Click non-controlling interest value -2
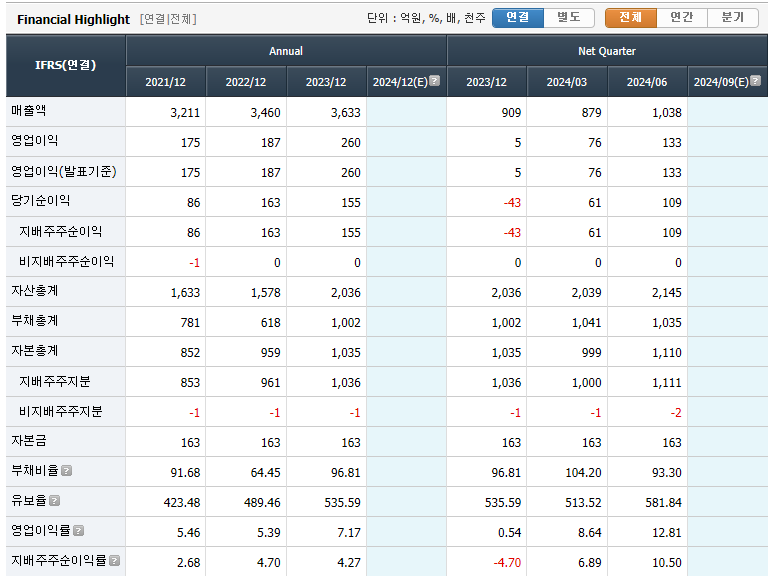Viewport: 784px width, 576px height. pyautogui.click(x=676, y=412)
